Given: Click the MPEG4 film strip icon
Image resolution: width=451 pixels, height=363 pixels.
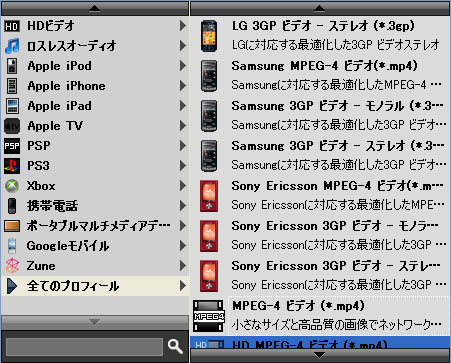Looking at the screenshot, I should click(x=209, y=316).
